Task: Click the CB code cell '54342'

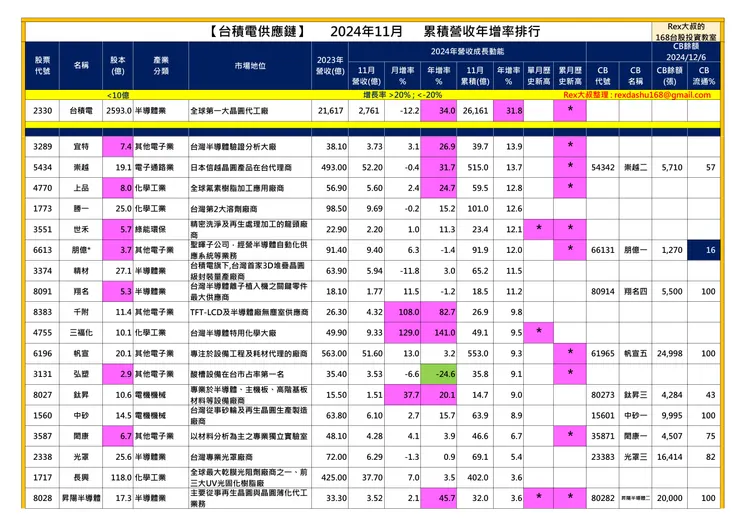Action: (x=603, y=167)
